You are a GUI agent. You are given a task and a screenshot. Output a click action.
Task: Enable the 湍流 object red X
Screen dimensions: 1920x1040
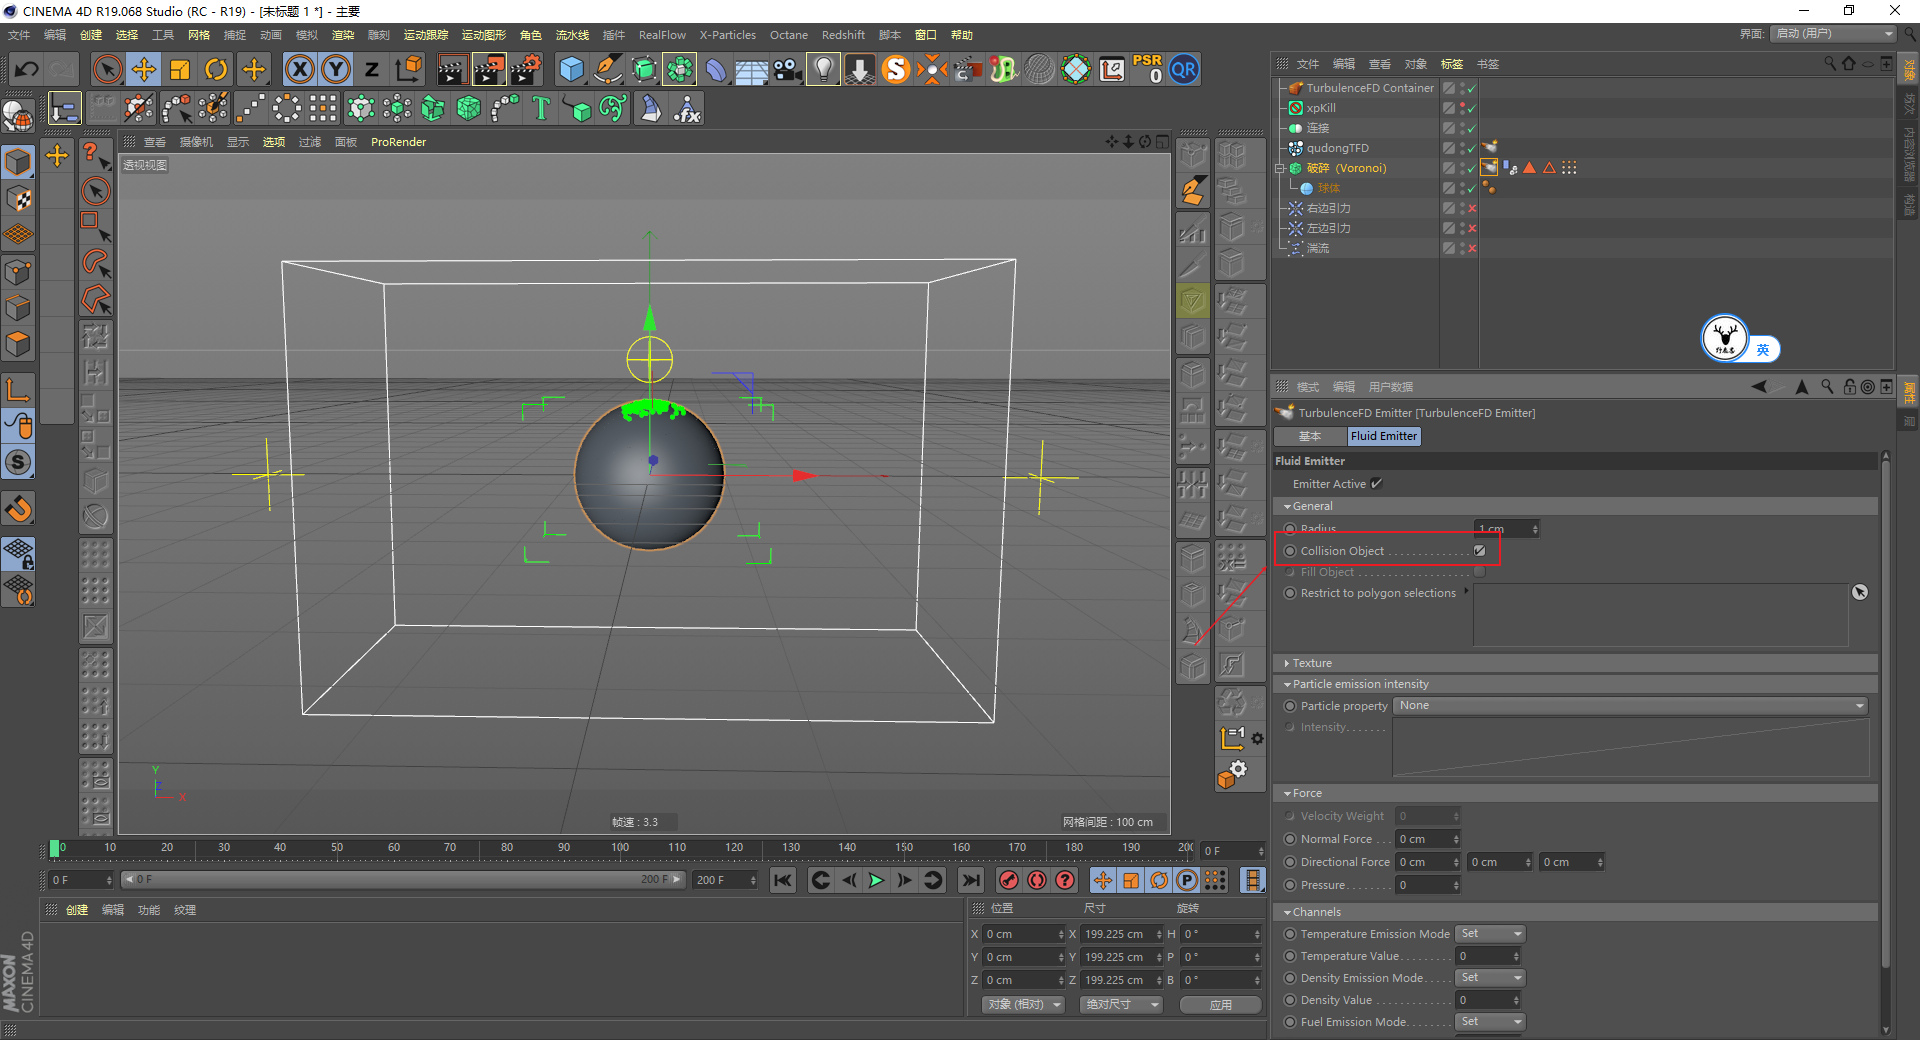pyautogui.click(x=1472, y=248)
